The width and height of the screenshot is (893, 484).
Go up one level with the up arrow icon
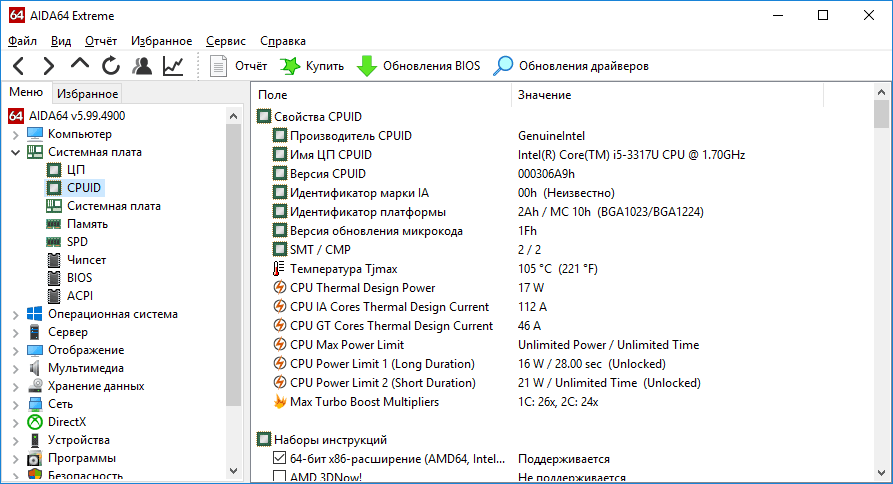(80, 64)
